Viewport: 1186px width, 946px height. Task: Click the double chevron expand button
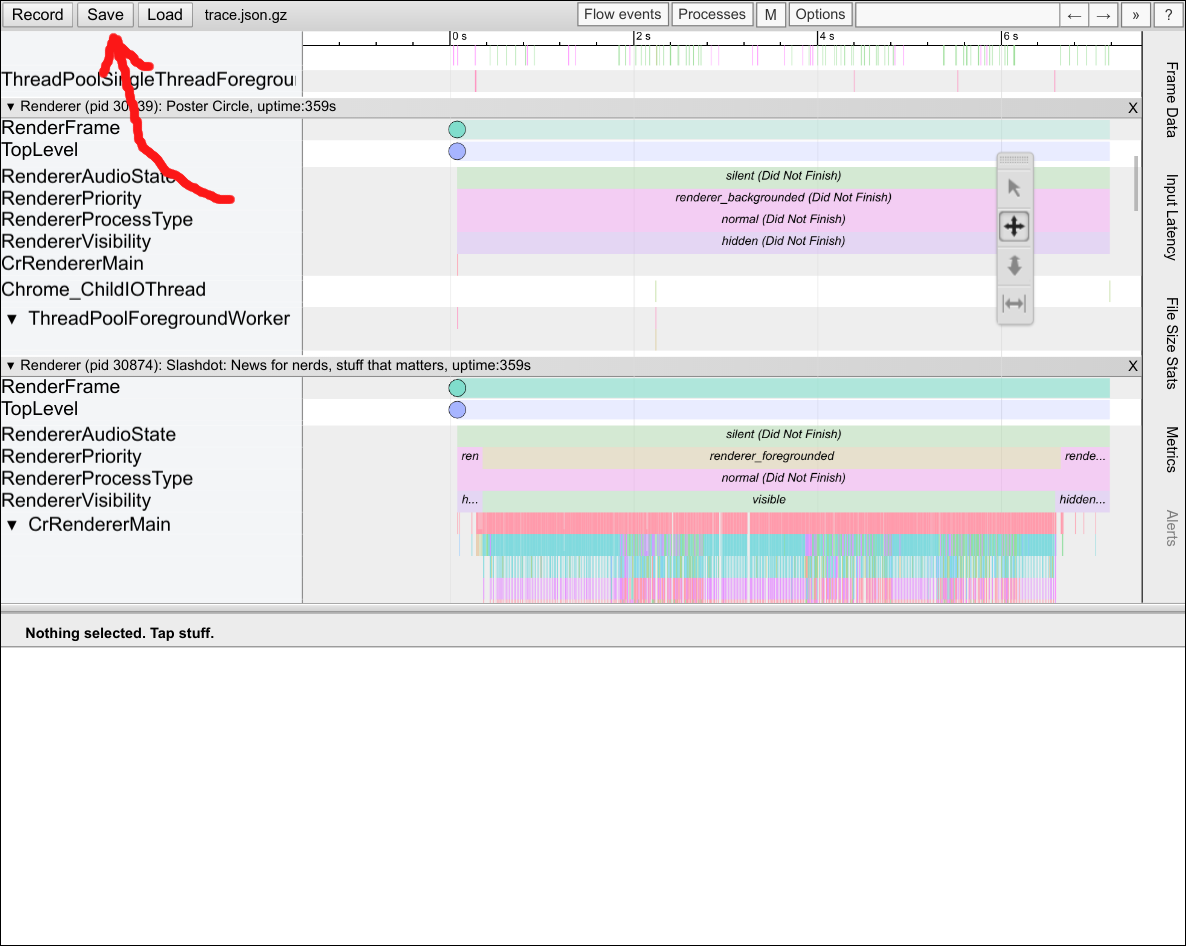pyautogui.click(x=1136, y=15)
